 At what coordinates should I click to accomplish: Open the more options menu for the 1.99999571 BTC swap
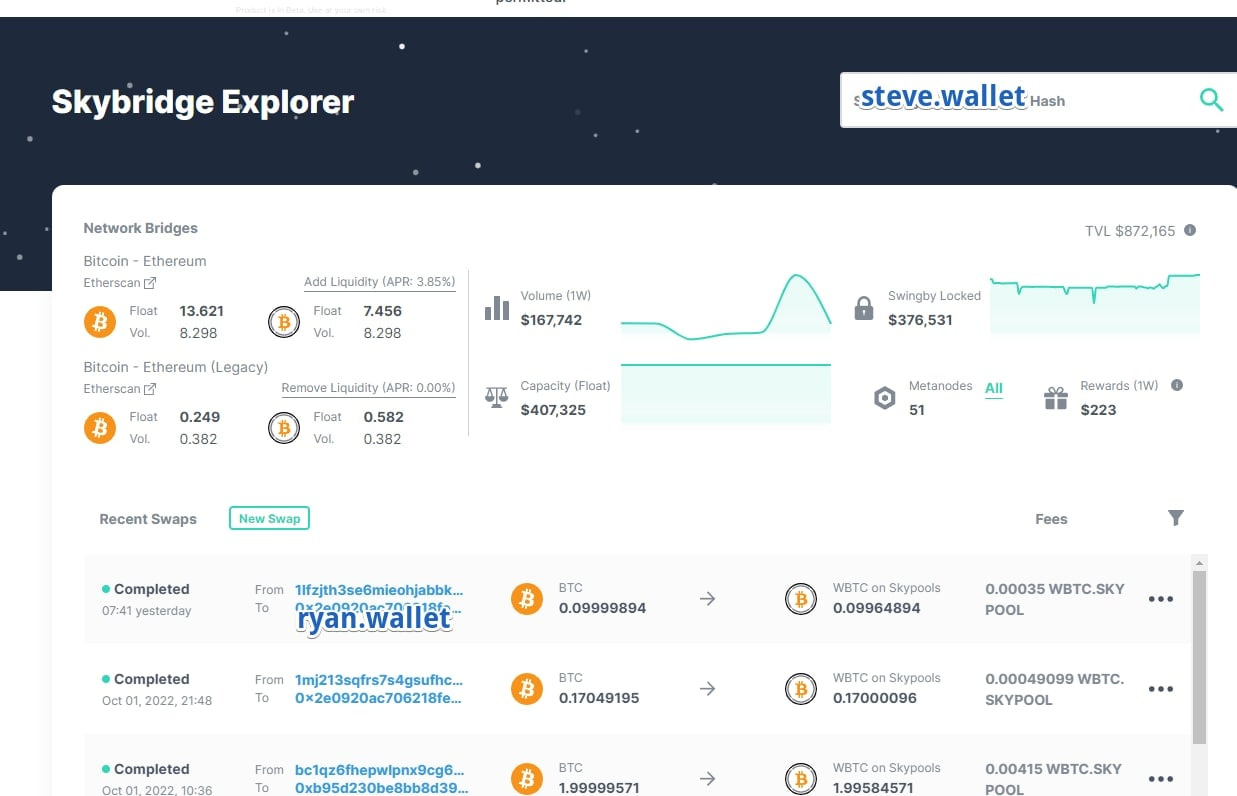[1161, 779]
